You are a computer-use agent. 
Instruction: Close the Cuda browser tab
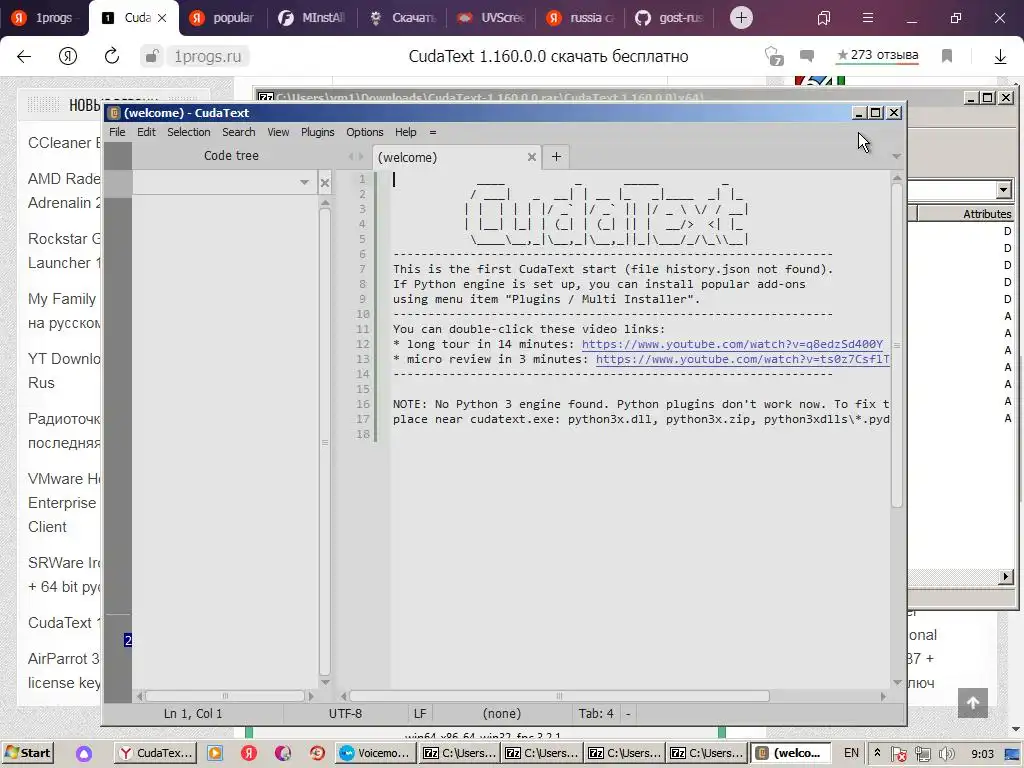click(162, 18)
